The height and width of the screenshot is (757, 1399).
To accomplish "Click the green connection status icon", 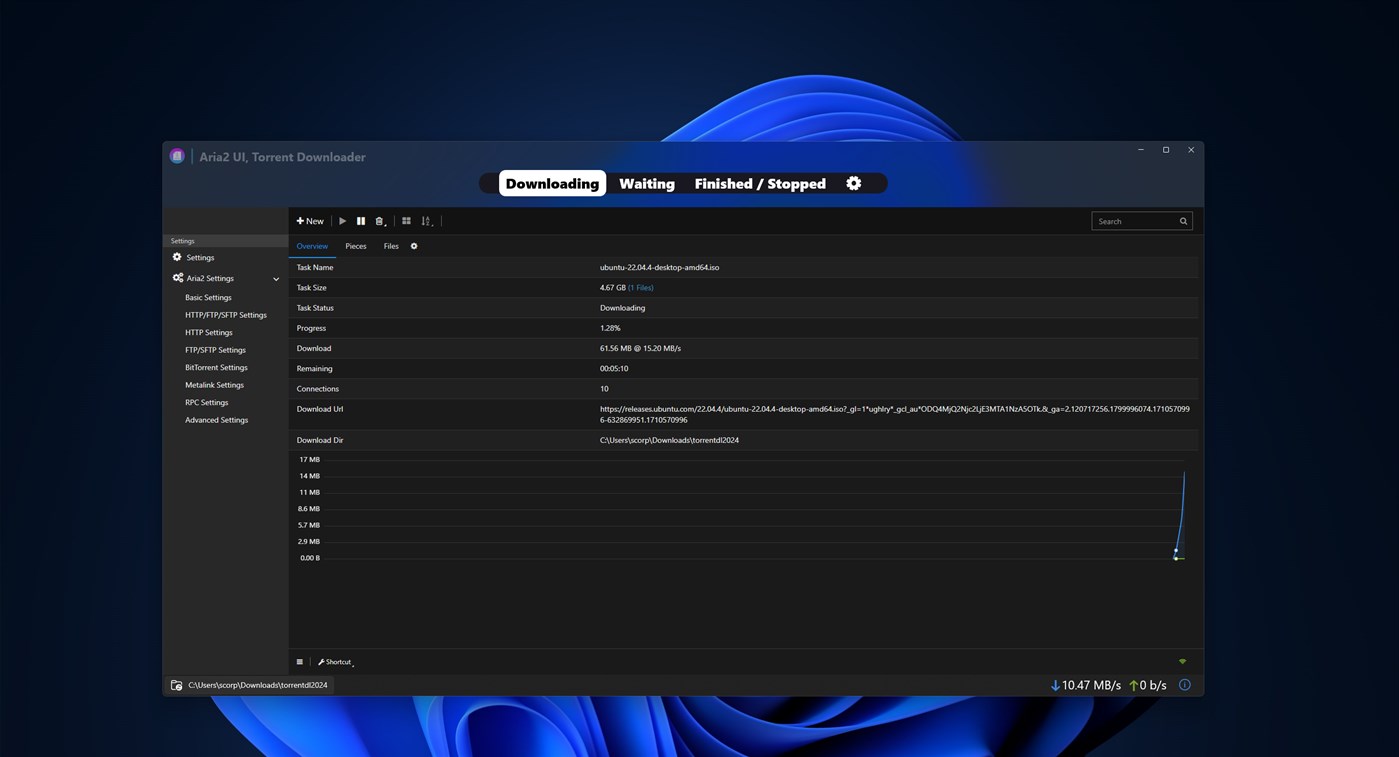I will tap(1182, 661).
